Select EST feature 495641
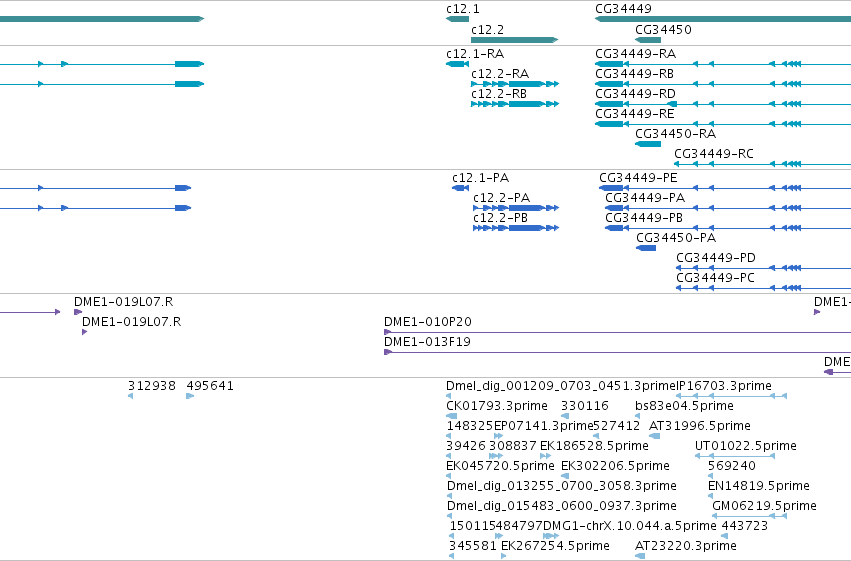Image resolution: width=851 pixels, height=561 pixels. 210,387
